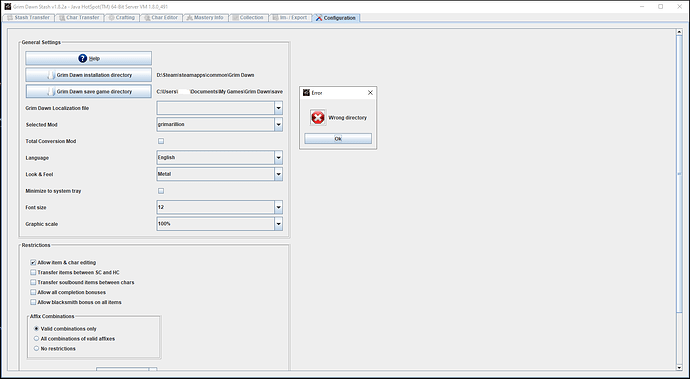This screenshot has height=379, width=690.
Task: Switch to the Char Transfer tab
Action: coord(79,18)
